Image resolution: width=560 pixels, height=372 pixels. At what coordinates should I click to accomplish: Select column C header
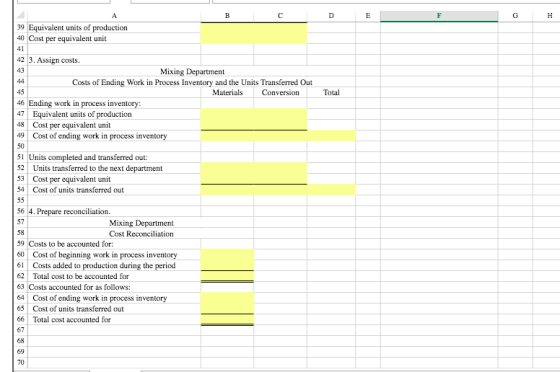tap(280, 16)
